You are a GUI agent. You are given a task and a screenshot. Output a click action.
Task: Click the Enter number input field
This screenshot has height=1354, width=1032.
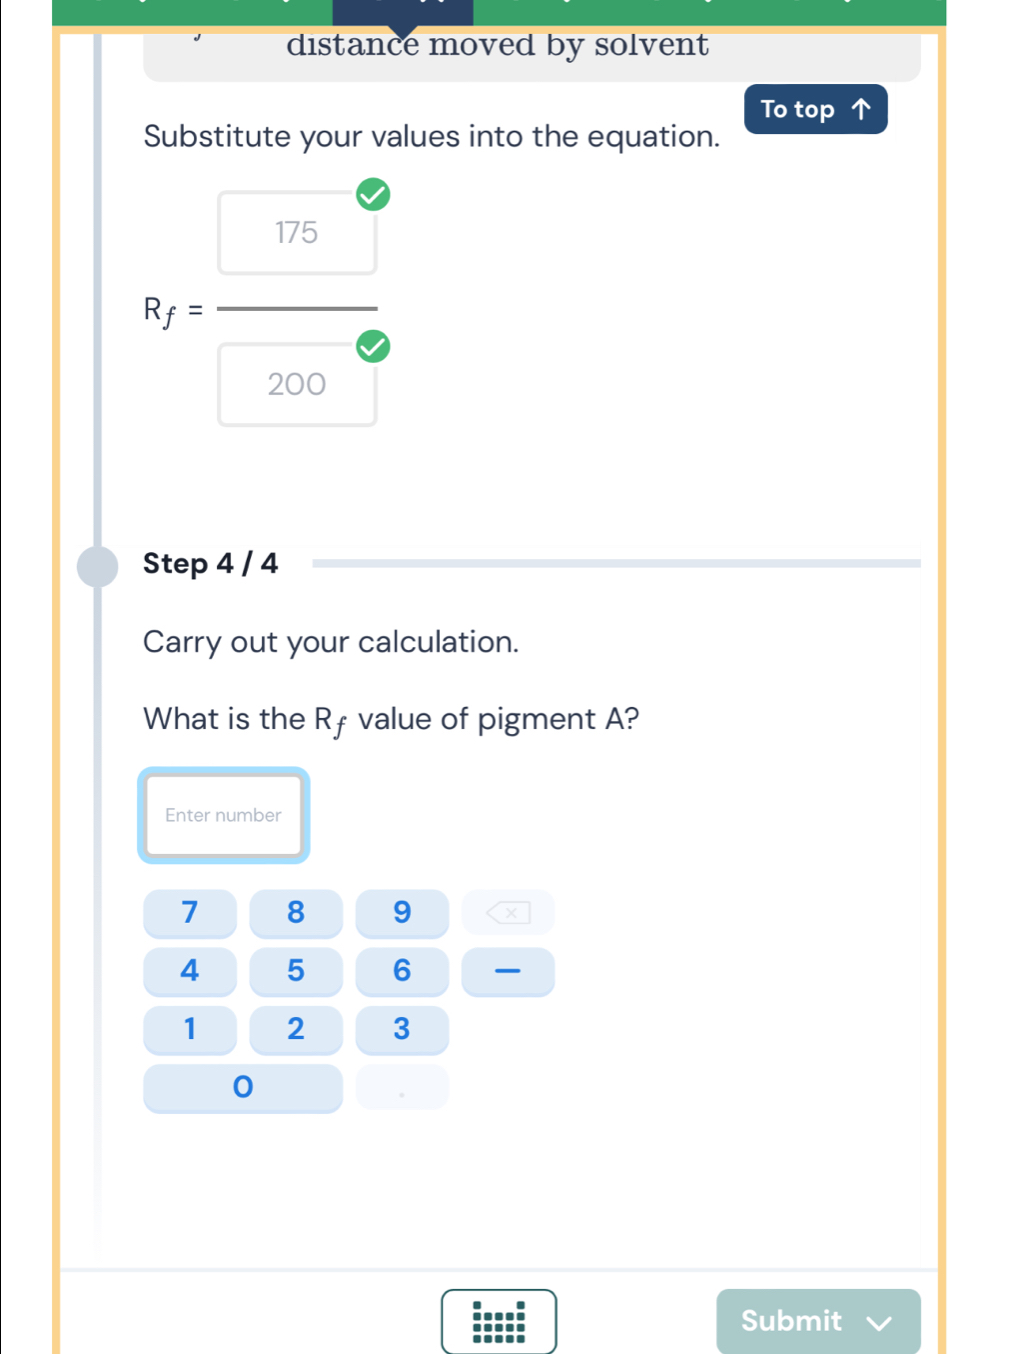click(223, 815)
